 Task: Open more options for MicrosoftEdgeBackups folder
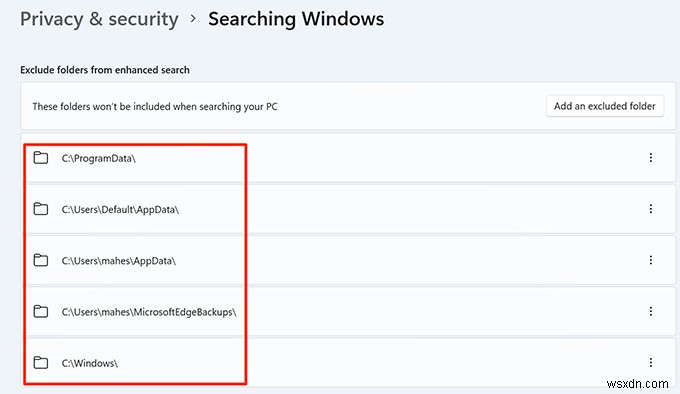click(651, 311)
